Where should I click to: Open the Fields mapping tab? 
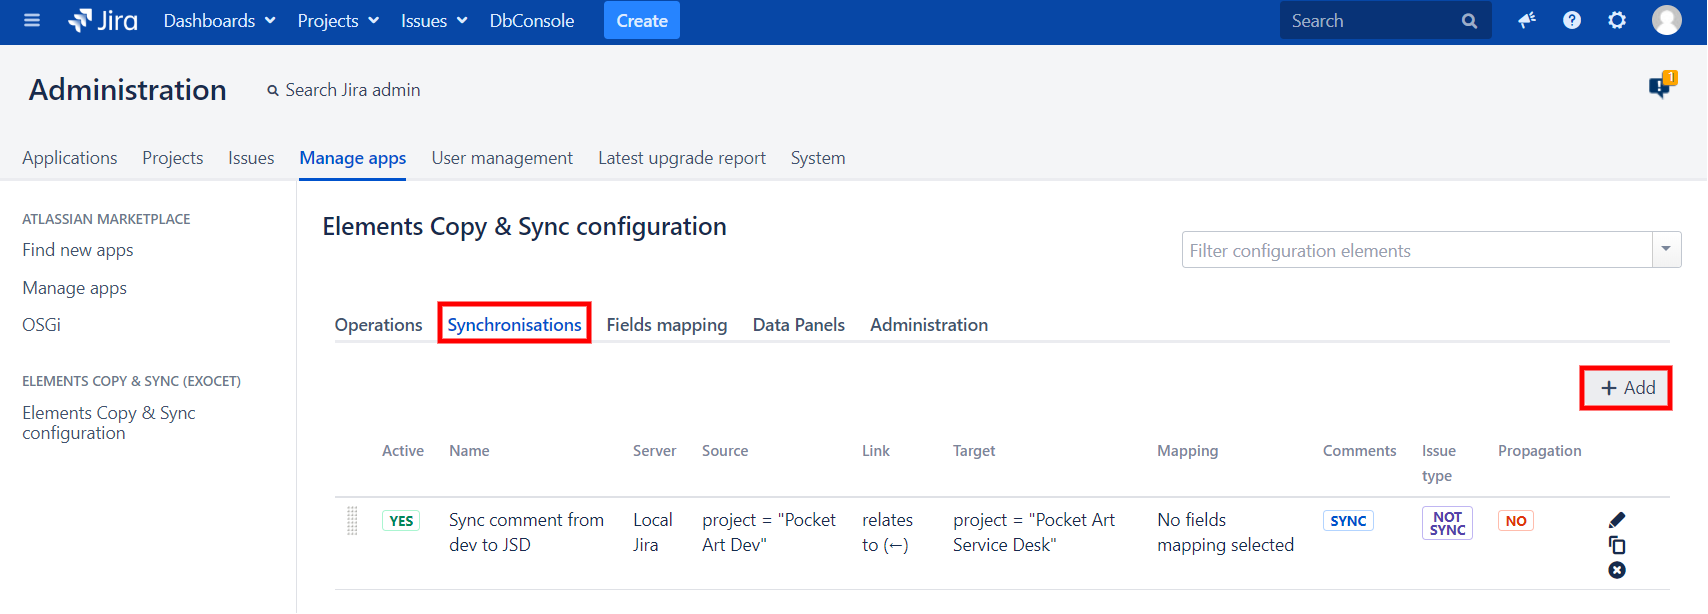[667, 325]
